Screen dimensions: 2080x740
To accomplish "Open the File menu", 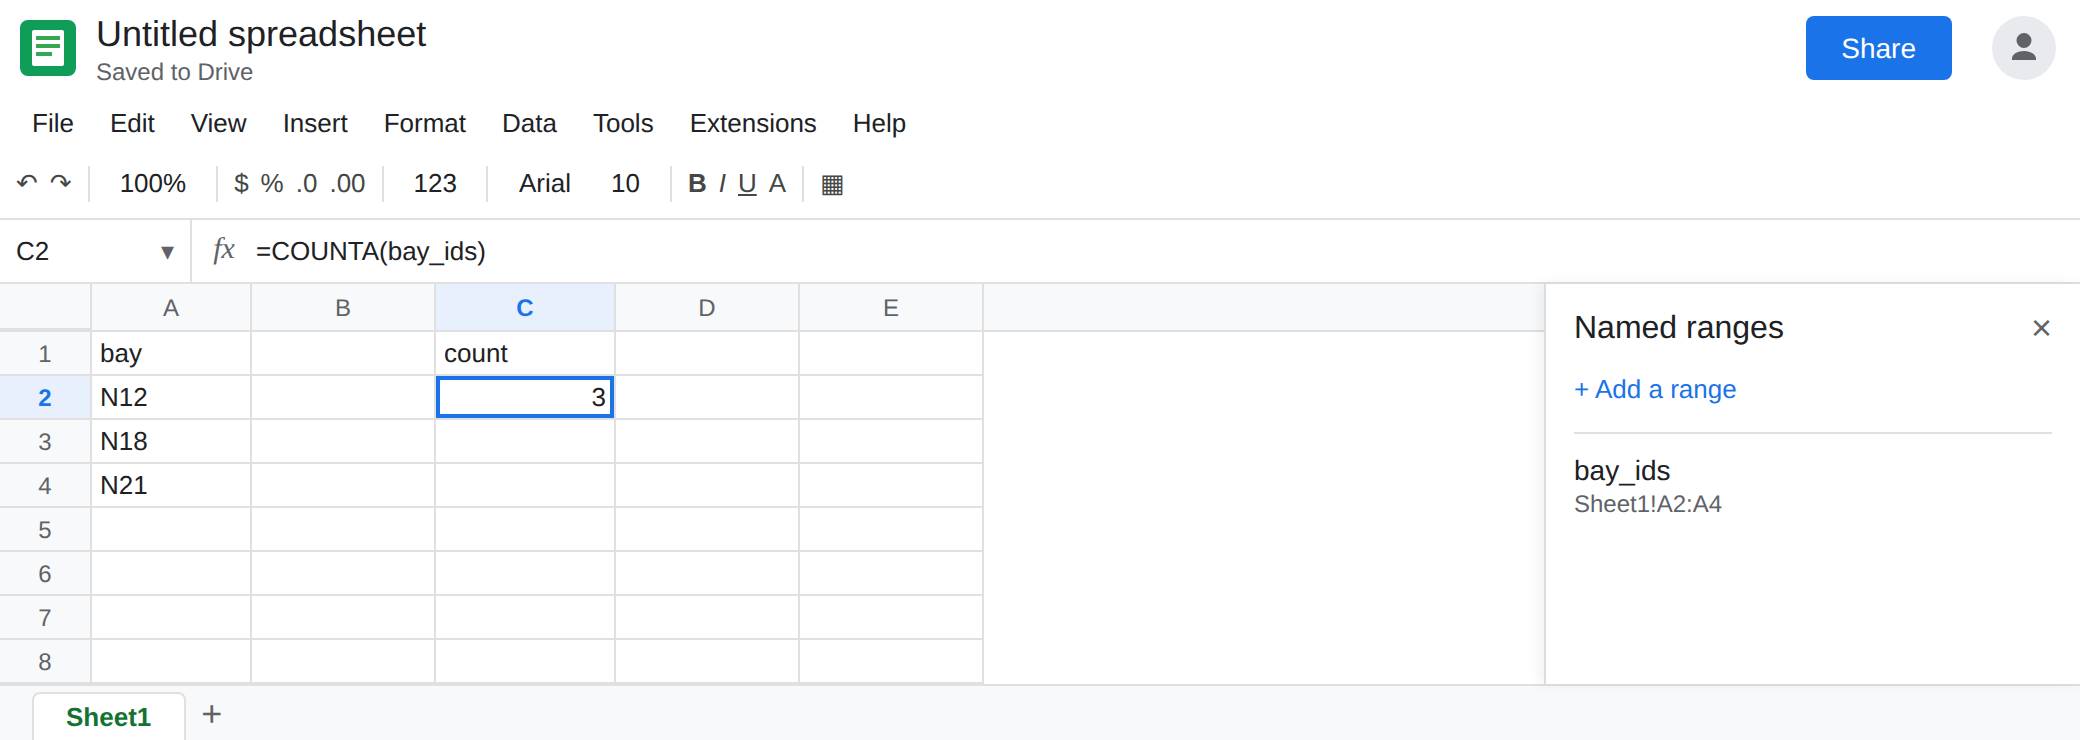I will 53,123.
